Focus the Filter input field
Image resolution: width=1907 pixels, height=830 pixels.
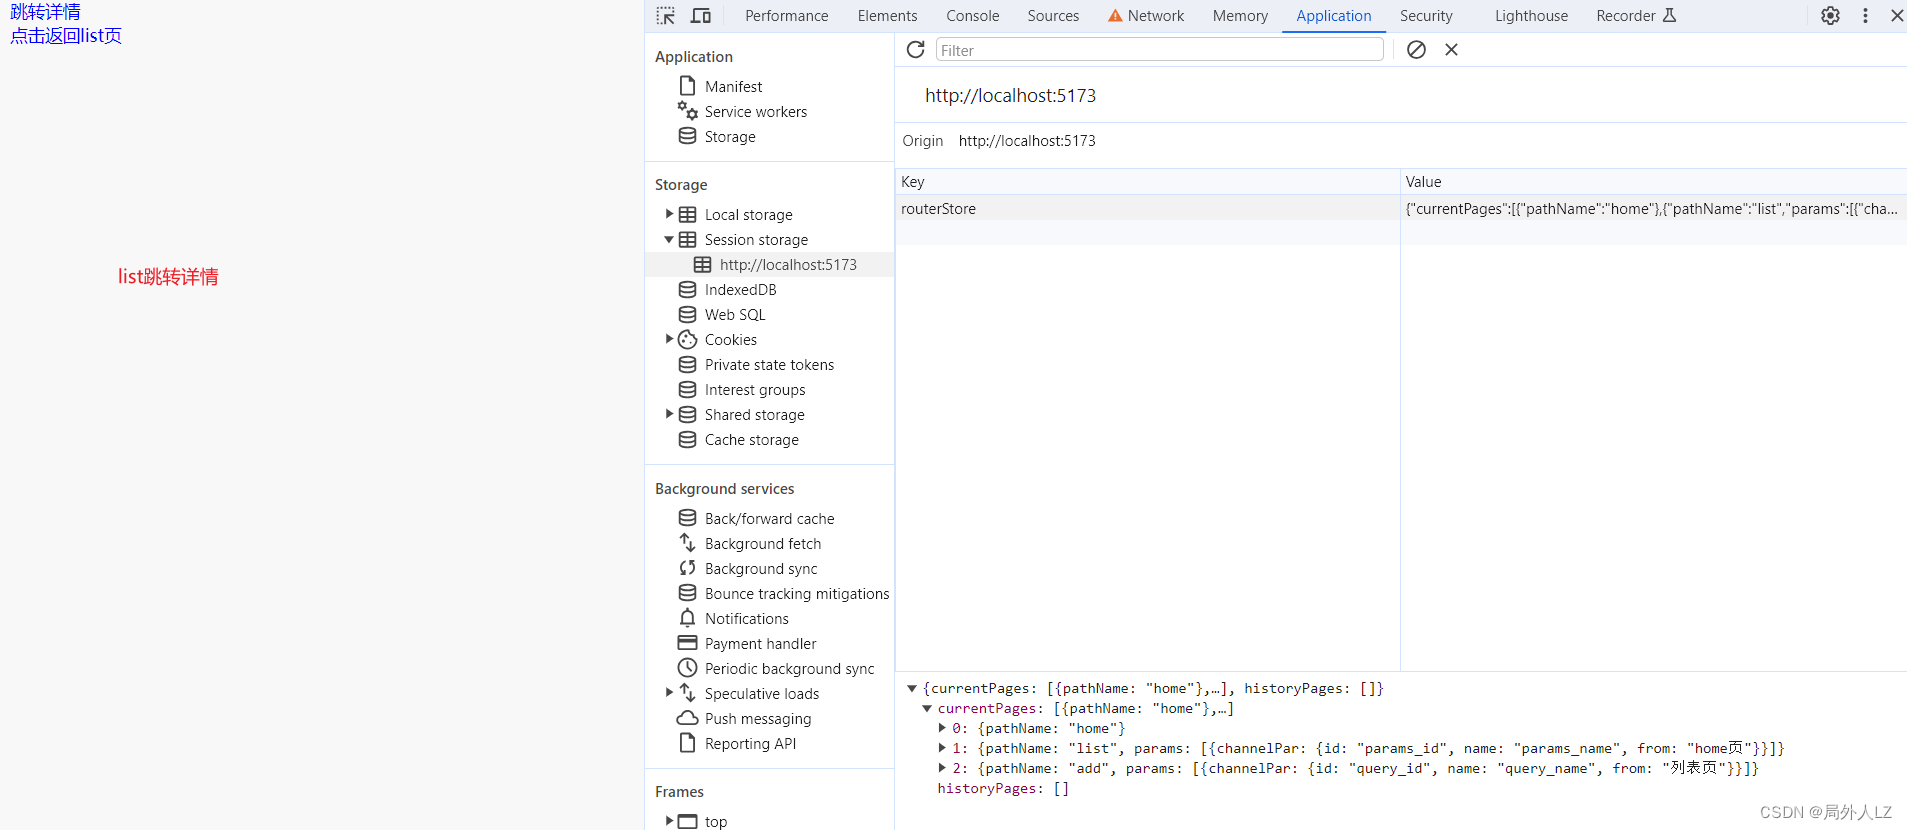1160,50
